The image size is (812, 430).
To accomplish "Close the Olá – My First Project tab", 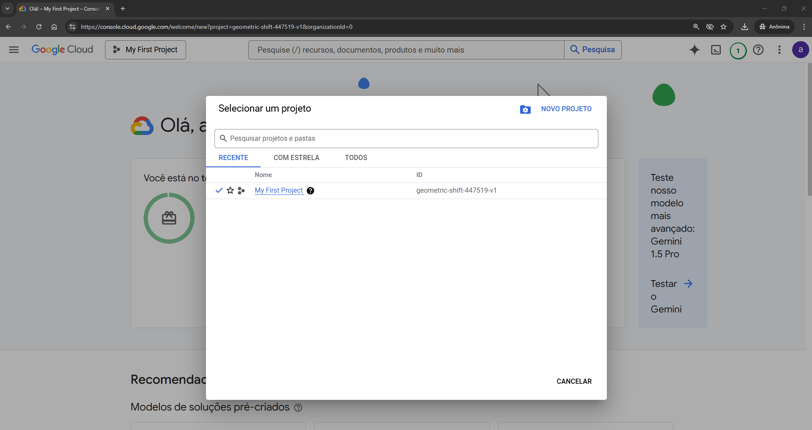I will pos(108,9).
